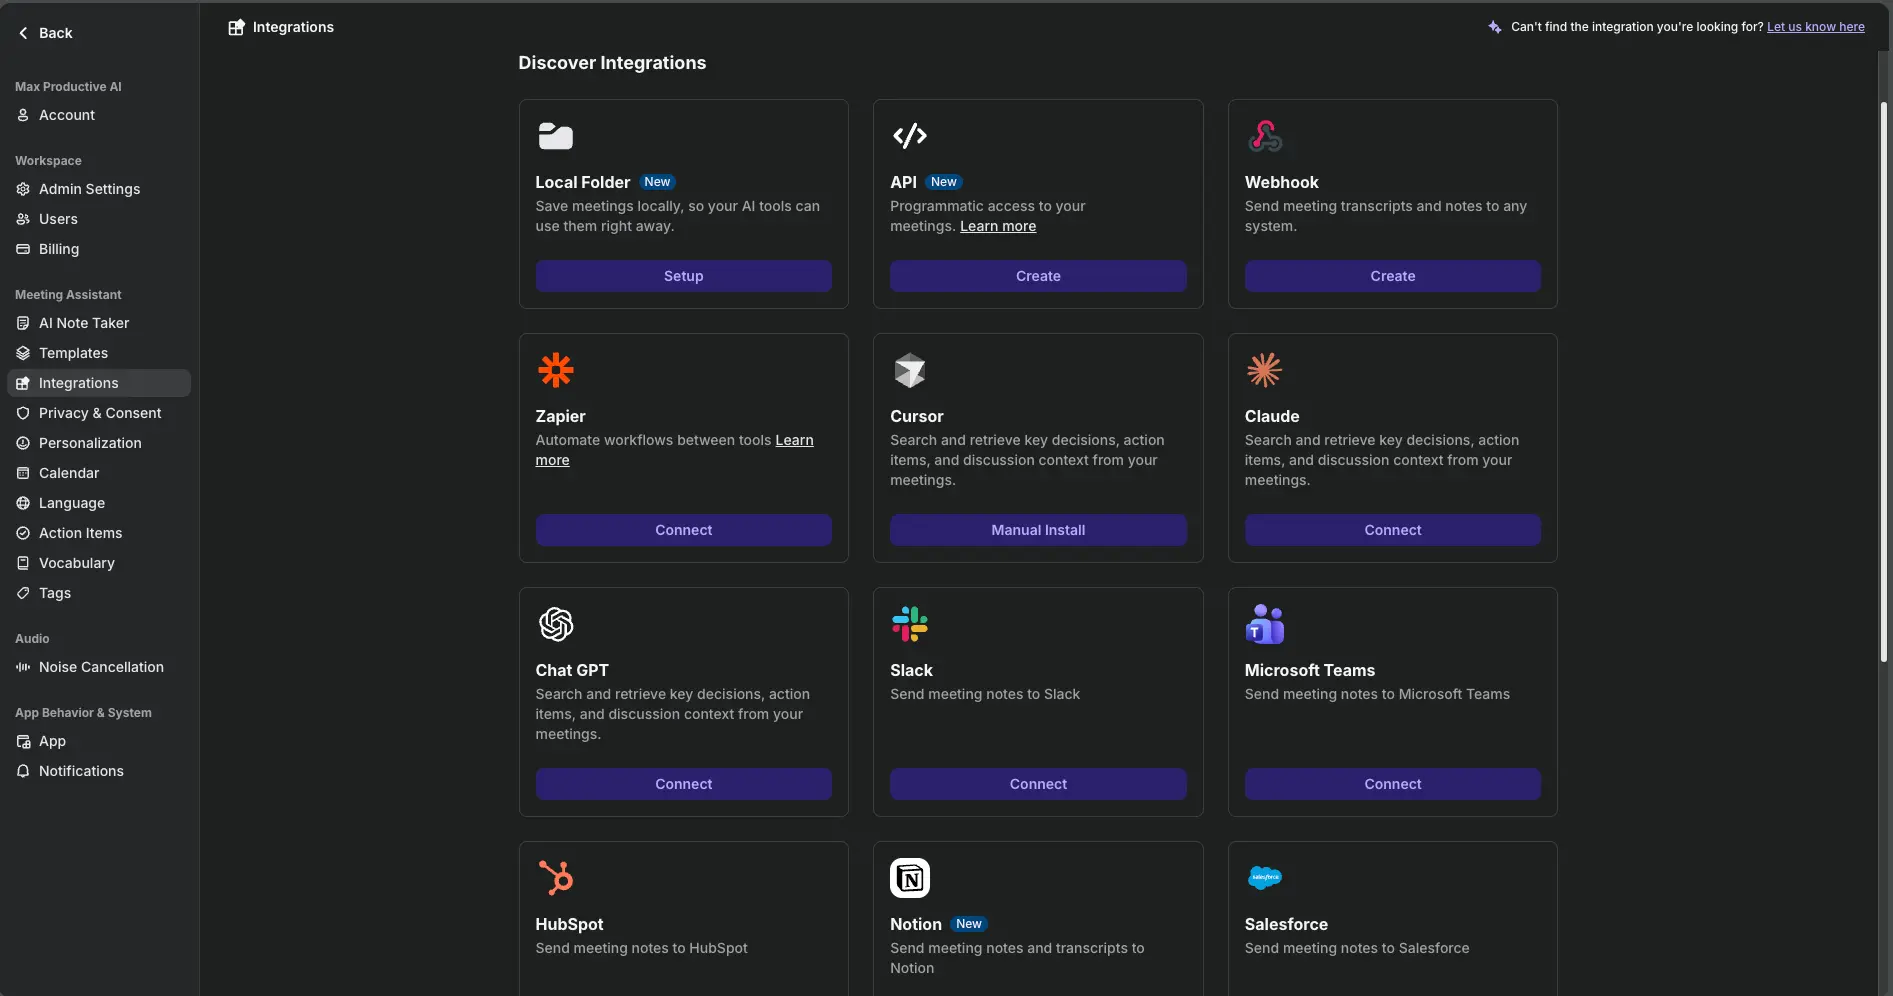
Task: Click the Account person icon in sidebar
Action: click(23, 115)
